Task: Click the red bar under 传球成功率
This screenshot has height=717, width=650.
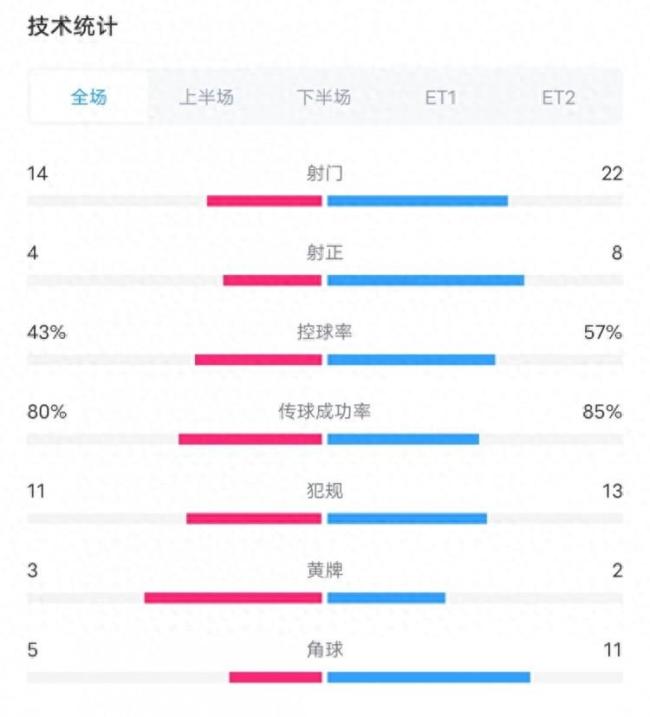Action: click(250, 438)
